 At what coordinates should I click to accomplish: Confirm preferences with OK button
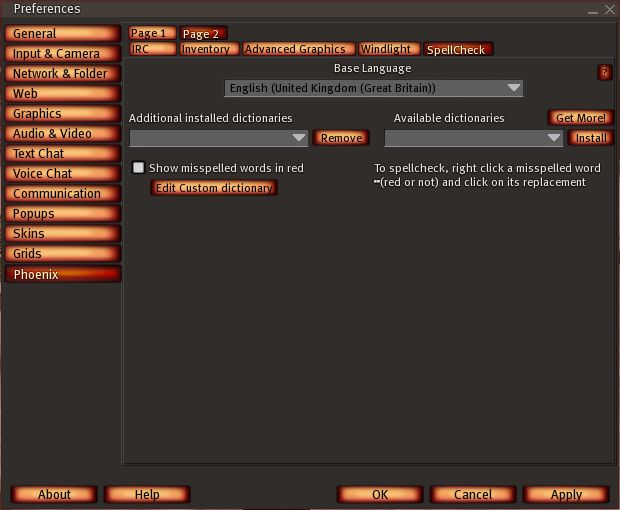(380, 494)
